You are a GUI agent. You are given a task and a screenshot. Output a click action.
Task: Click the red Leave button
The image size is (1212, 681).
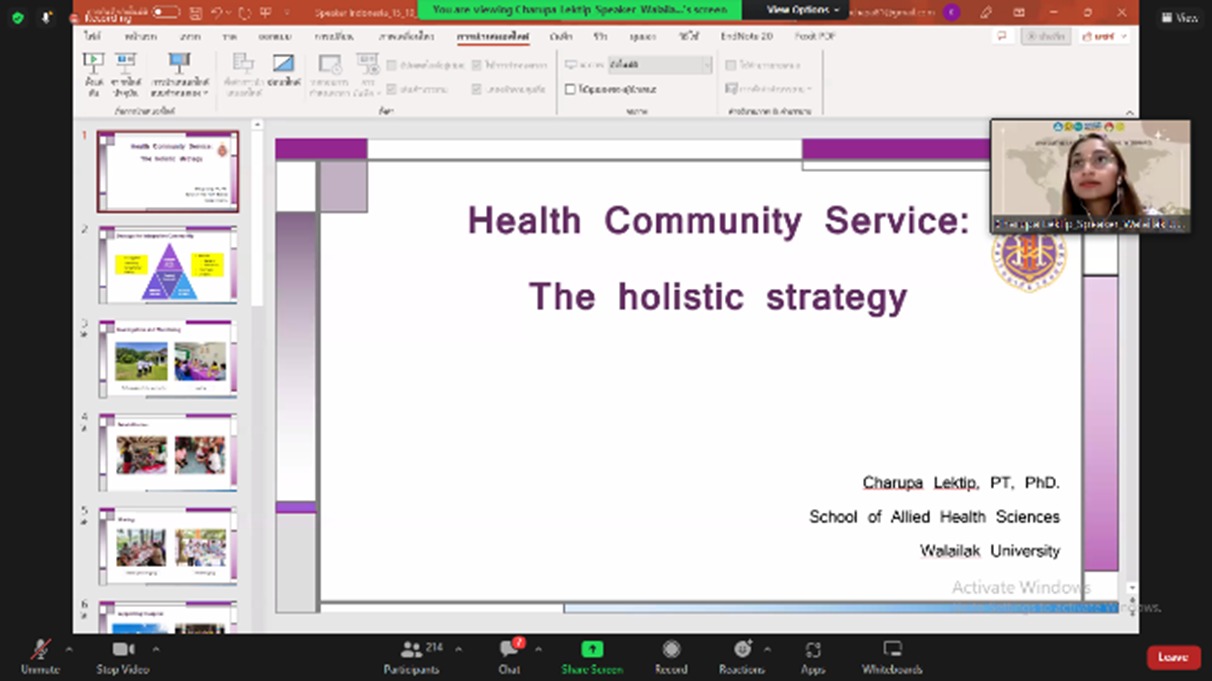pos(1173,657)
